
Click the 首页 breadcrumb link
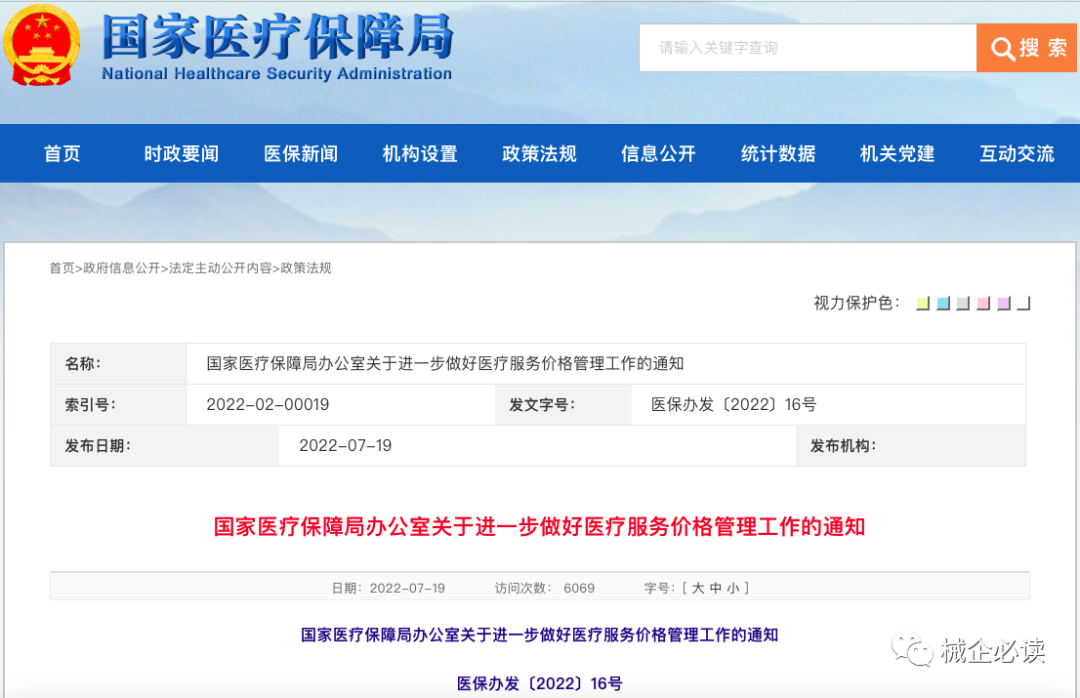[x=61, y=268]
